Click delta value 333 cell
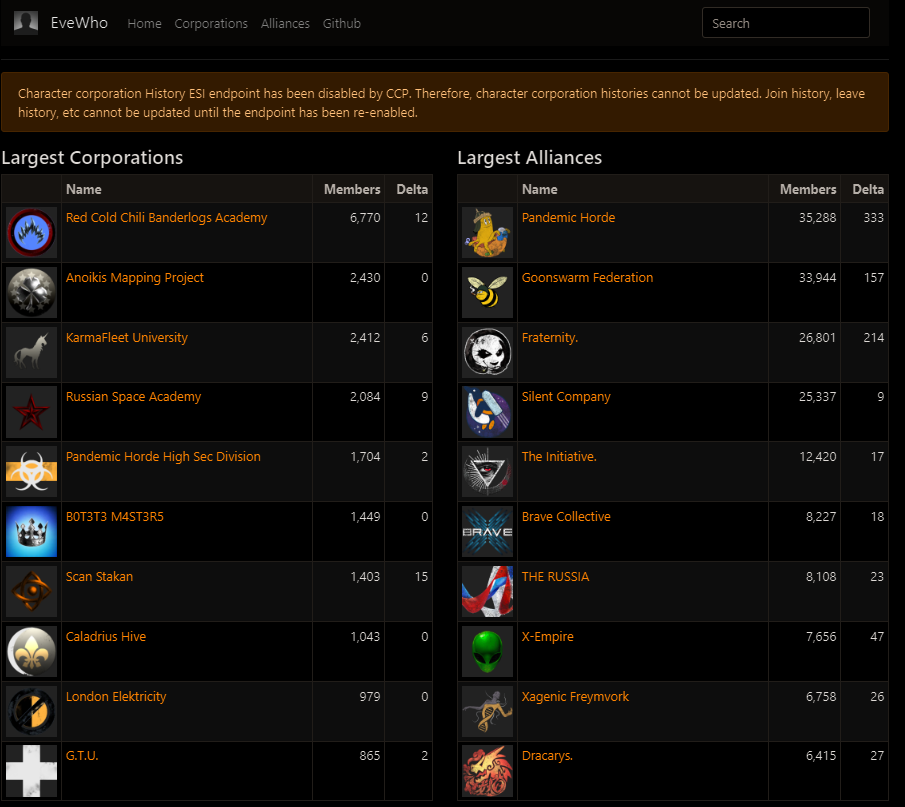 [x=873, y=218]
